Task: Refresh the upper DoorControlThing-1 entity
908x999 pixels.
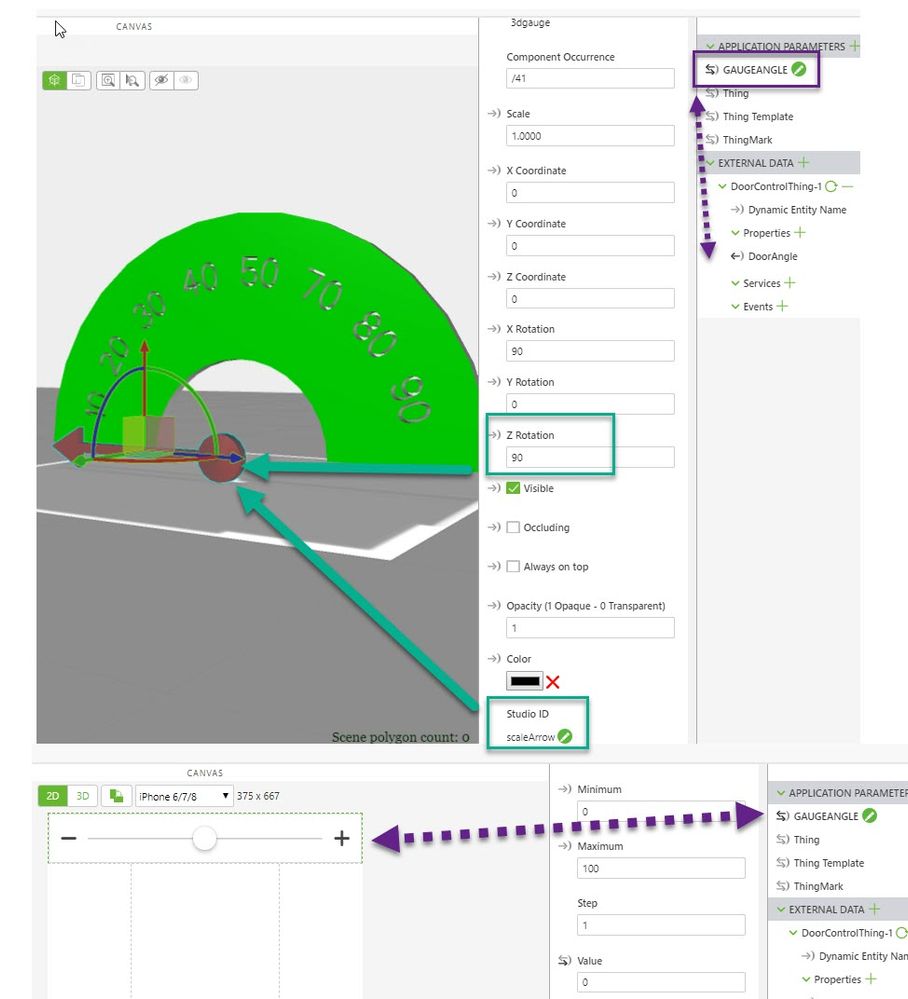Action: (831, 186)
